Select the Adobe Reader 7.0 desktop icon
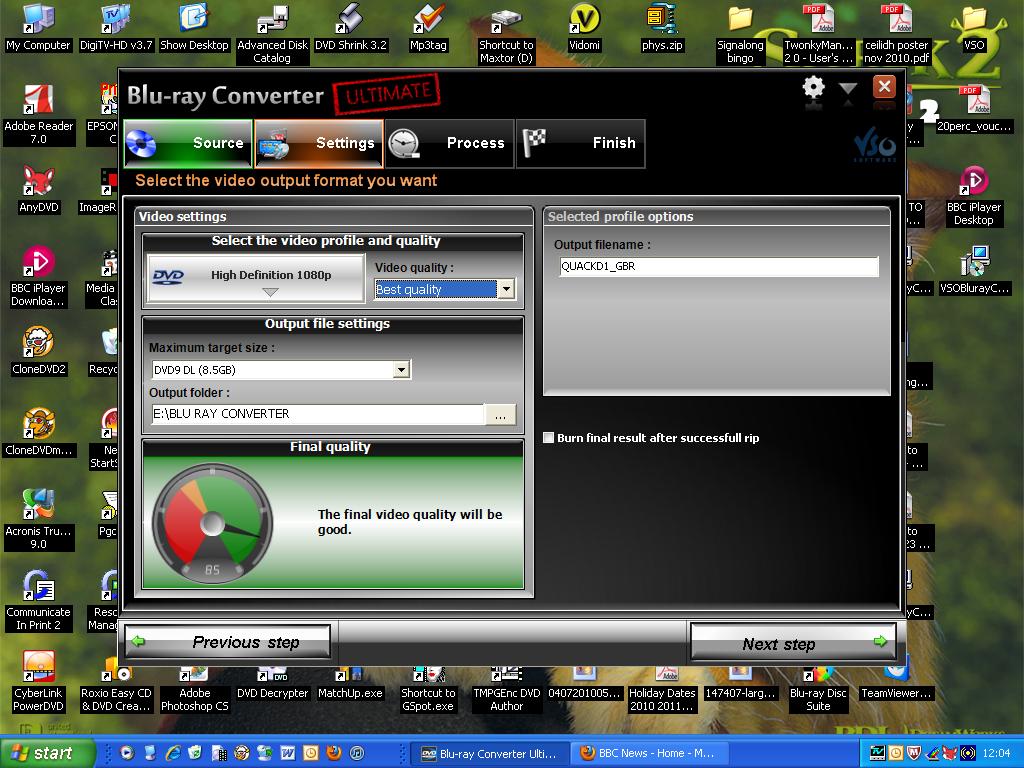Viewport: 1024px width, 768px height. coord(39,115)
